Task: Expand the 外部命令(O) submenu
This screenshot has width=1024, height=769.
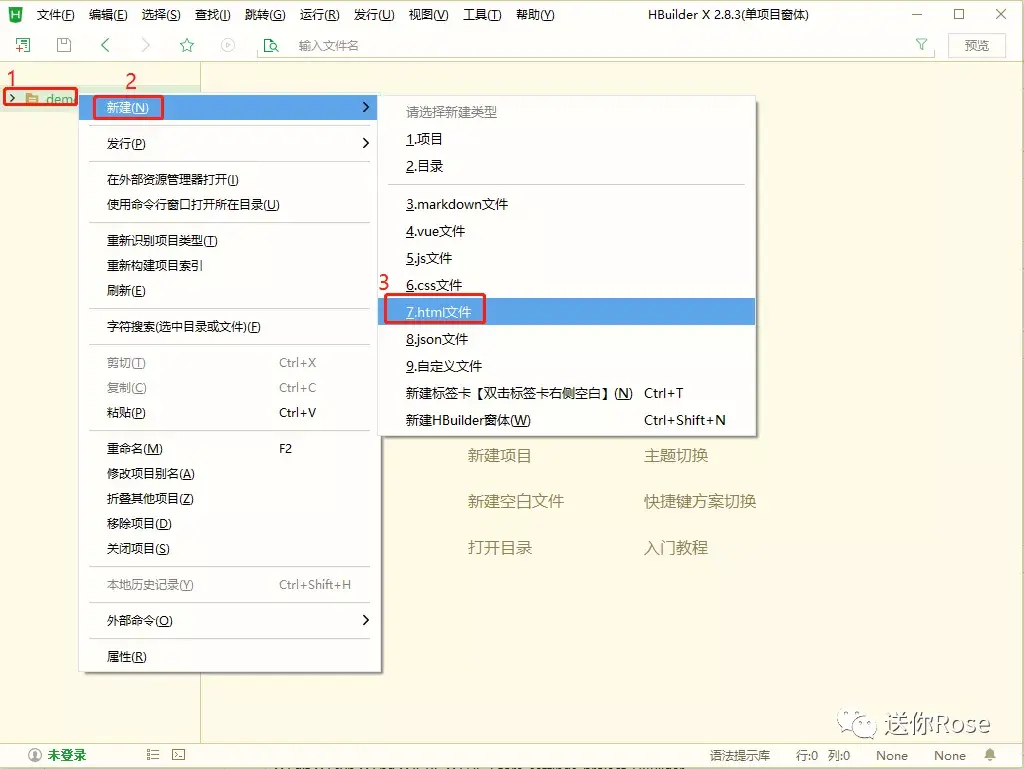Action: tap(367, 620)
